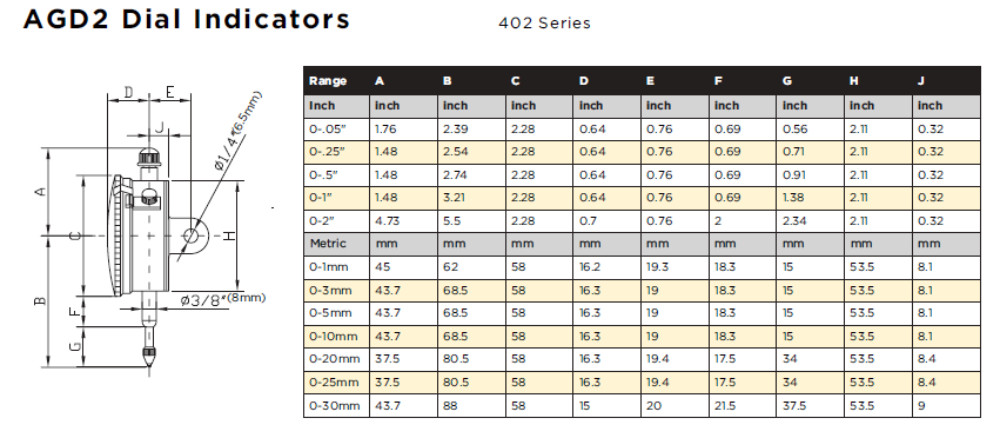Click the Range column header
Viewport: 1000px width, 438px height.
point(328,81)
